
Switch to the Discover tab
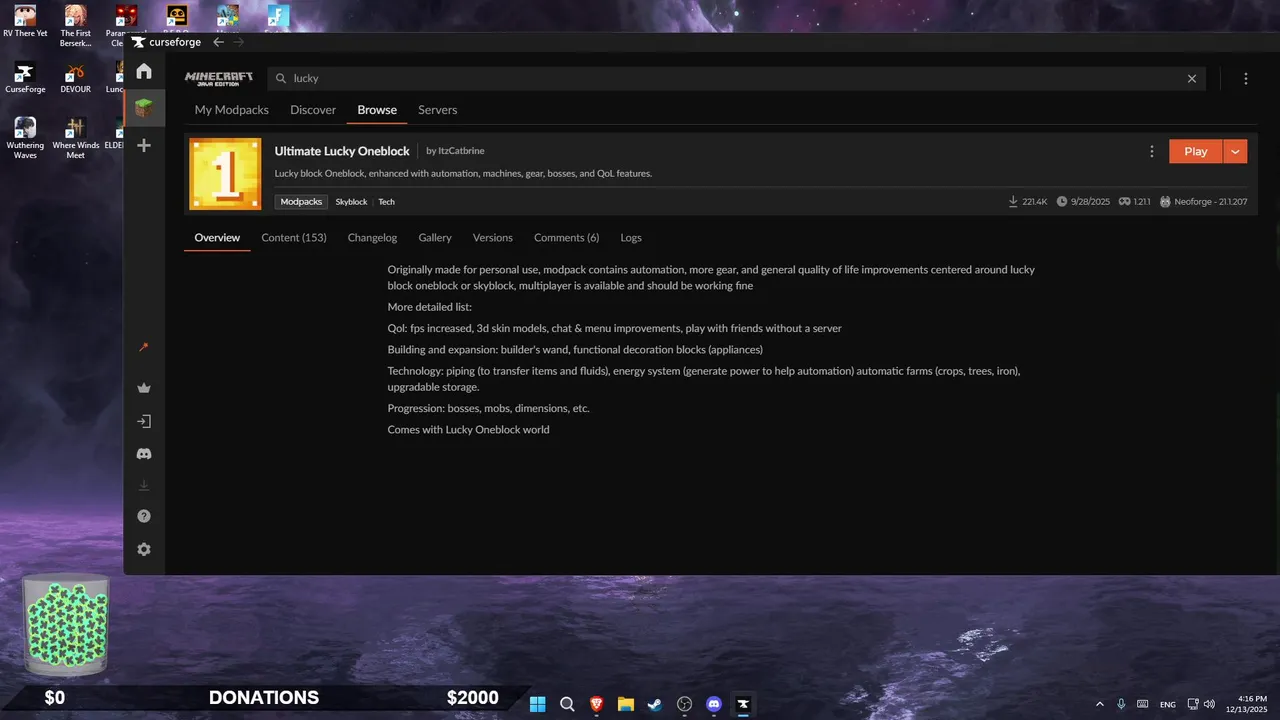313,110
